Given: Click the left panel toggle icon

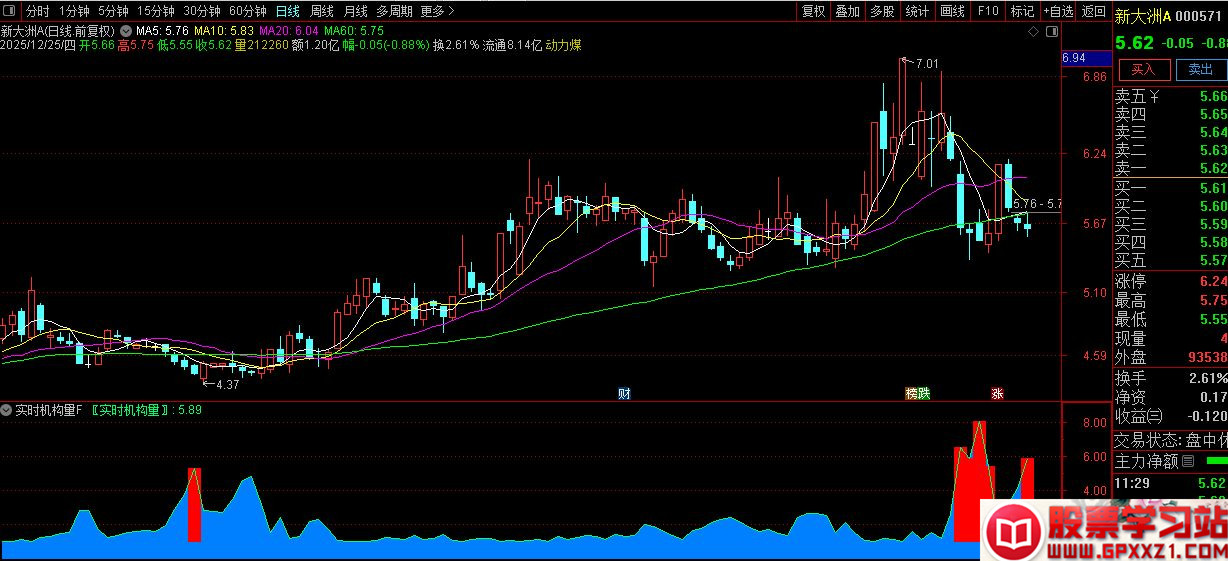Looking at the screenshot, I should (x=10, y=12).
